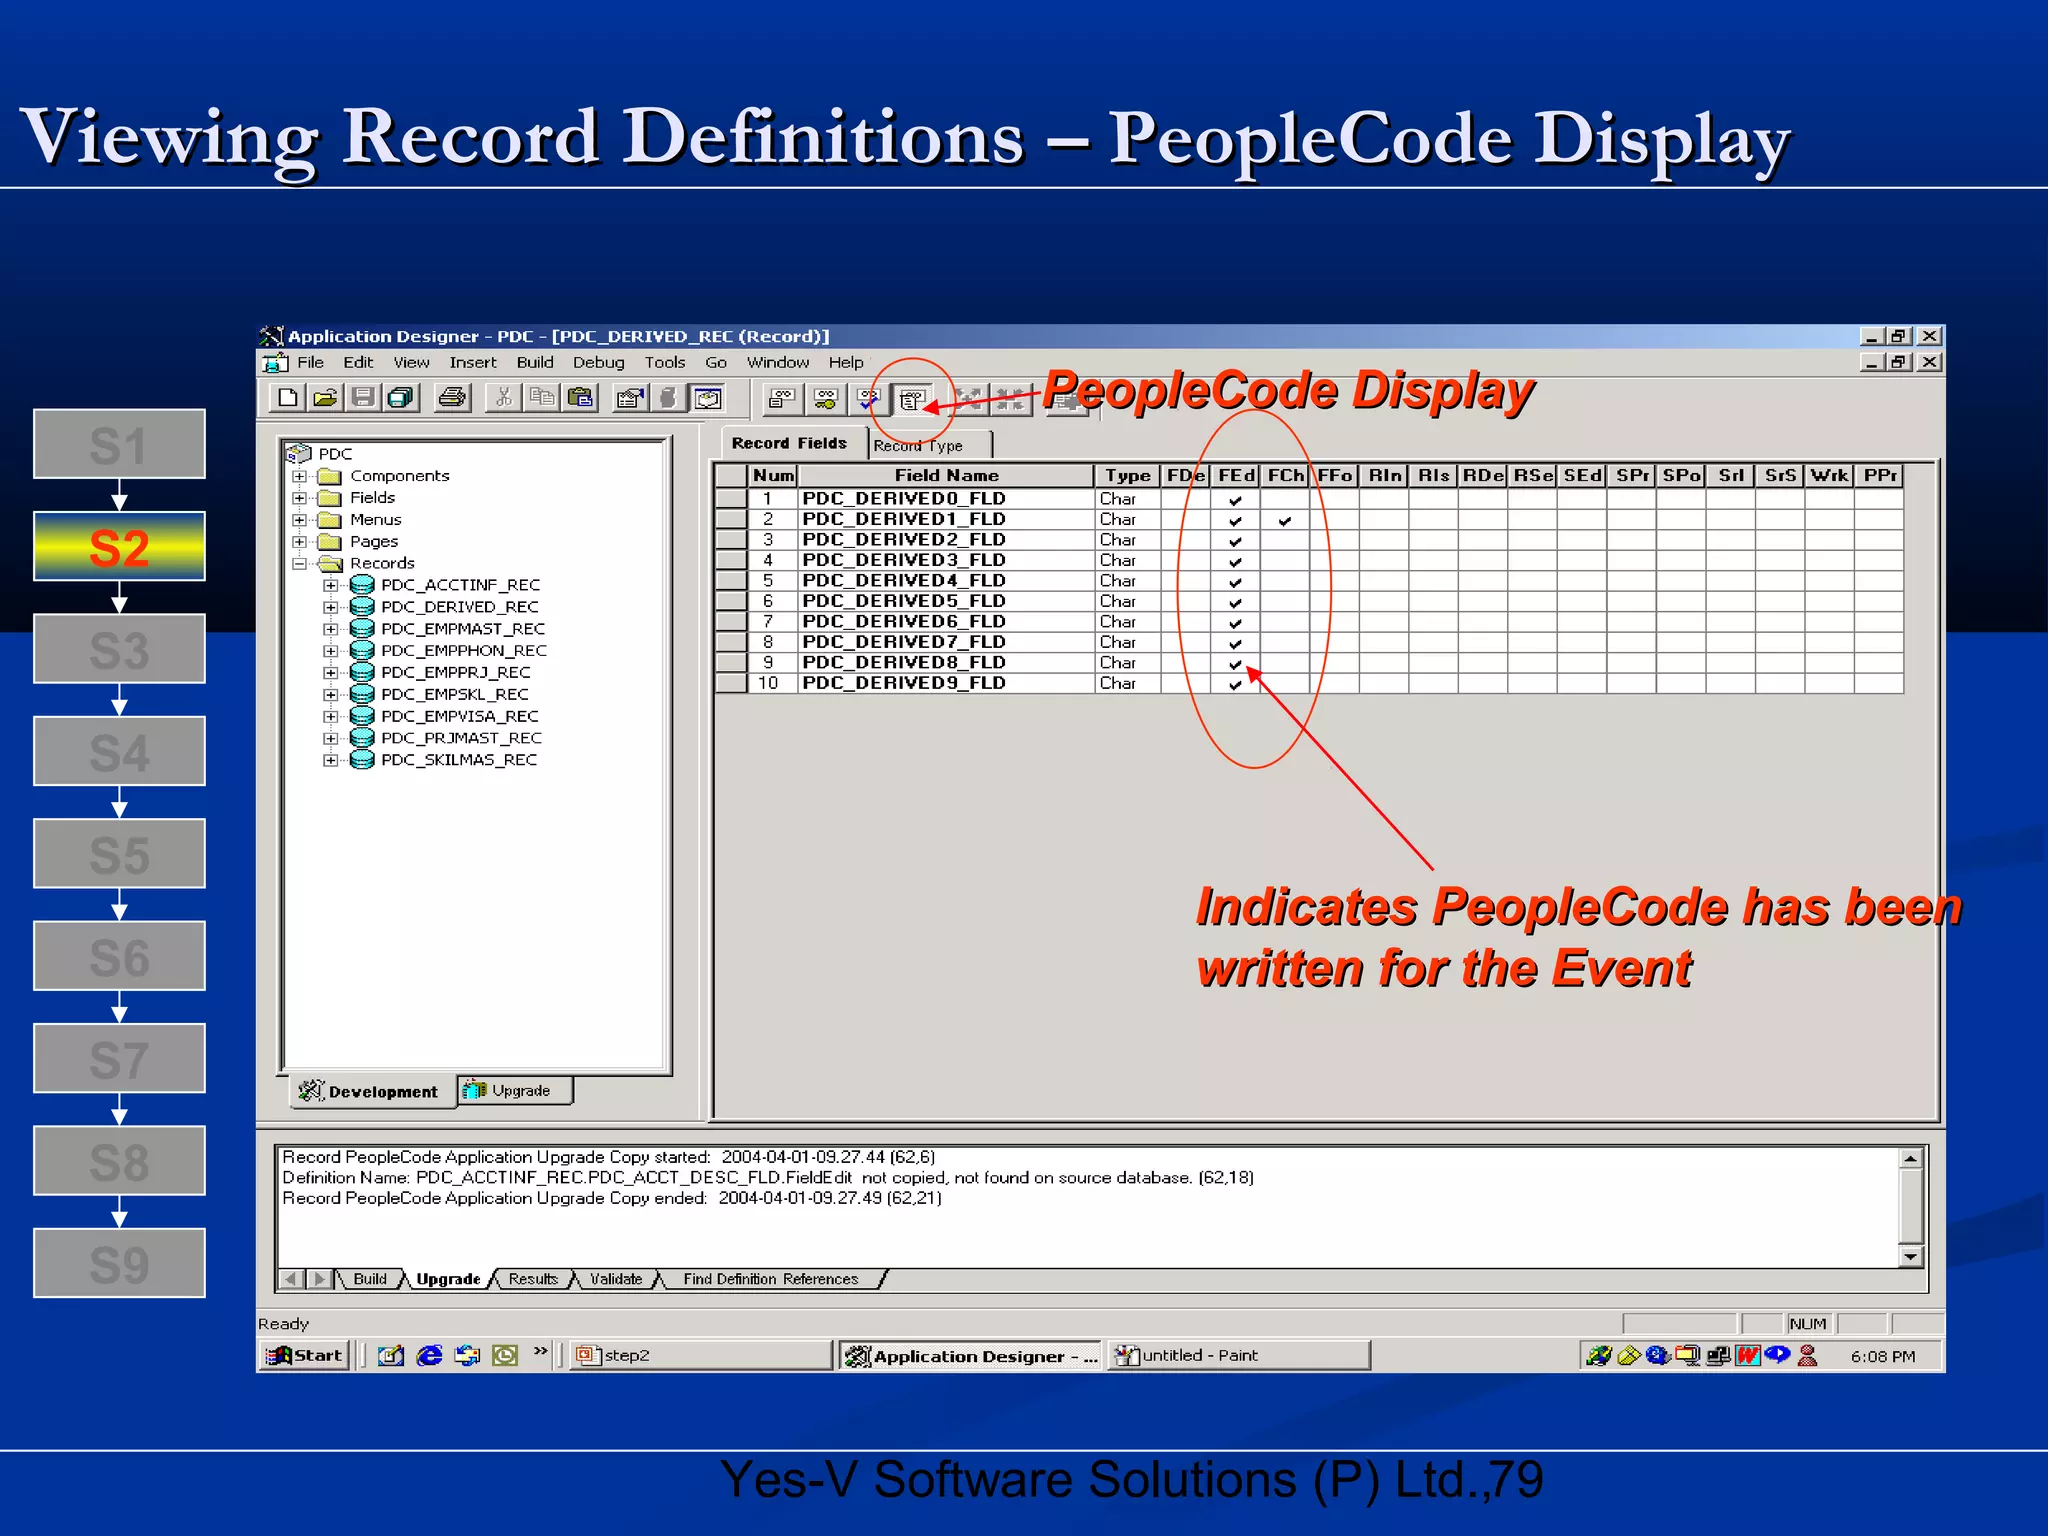This screenshot has height=1536, width=2048.
Task: Open the Validate output tab
Action: (x=616, y=1279)
